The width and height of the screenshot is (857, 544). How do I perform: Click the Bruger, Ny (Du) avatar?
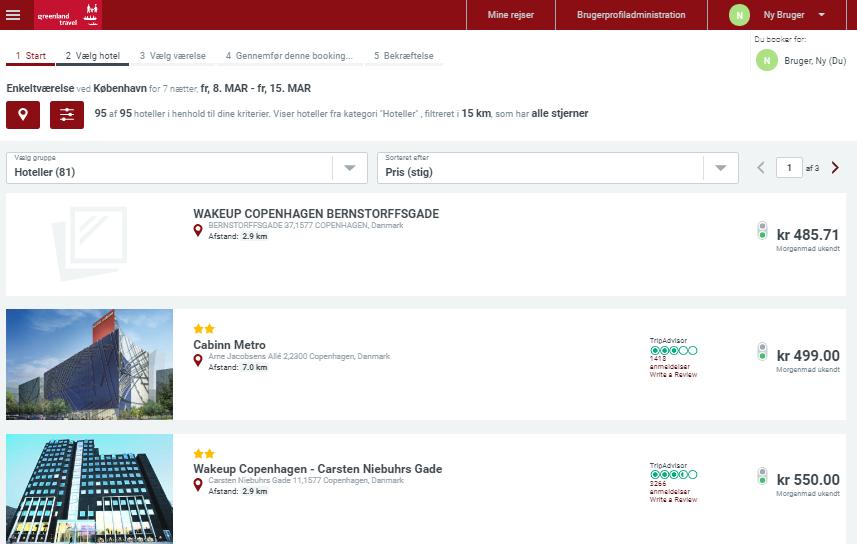767,61
